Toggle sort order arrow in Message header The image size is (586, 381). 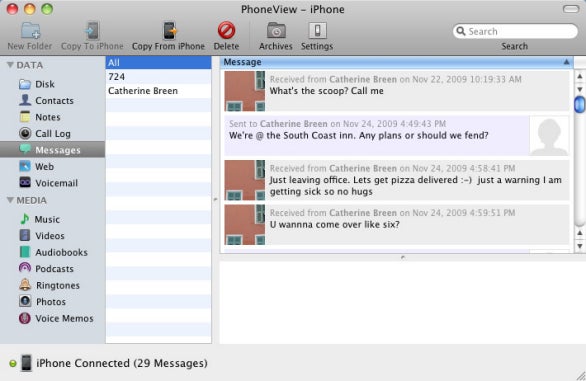[566, 62]
